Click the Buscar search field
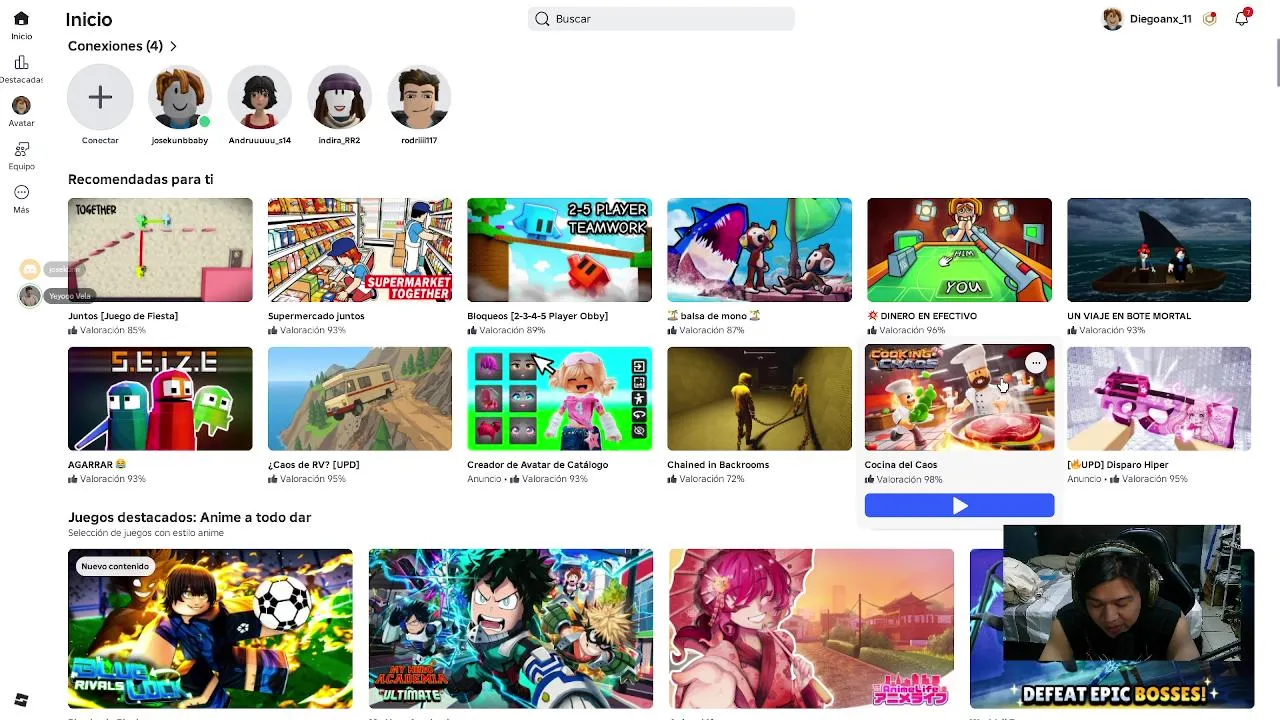The width and height of the screenshot is (1280, 720). coord(661,19)
